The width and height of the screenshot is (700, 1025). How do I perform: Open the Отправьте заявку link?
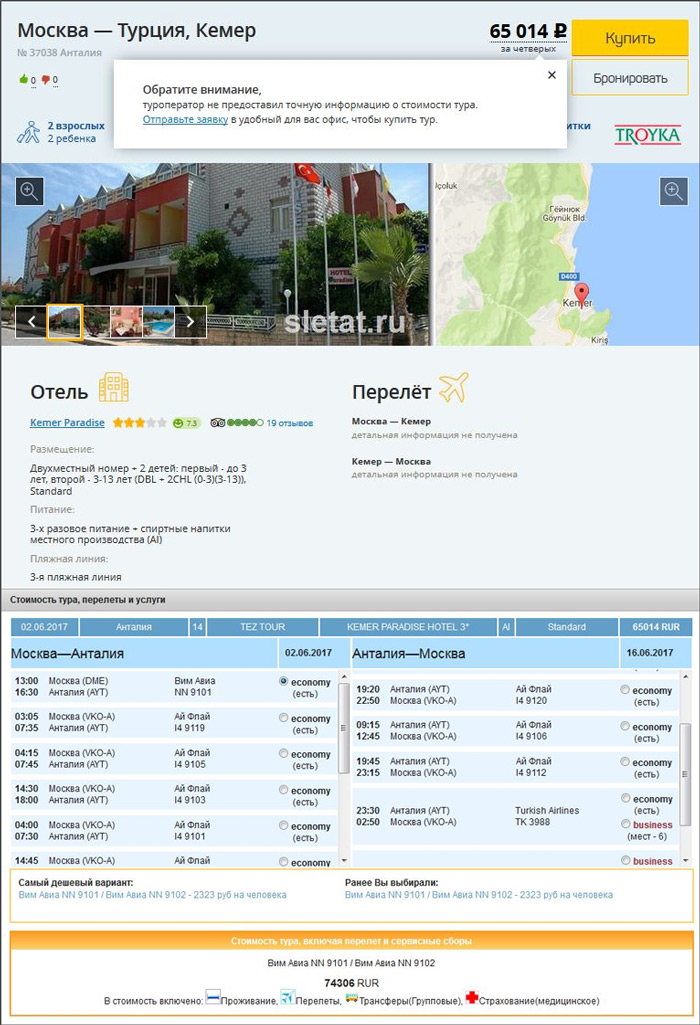185,120
